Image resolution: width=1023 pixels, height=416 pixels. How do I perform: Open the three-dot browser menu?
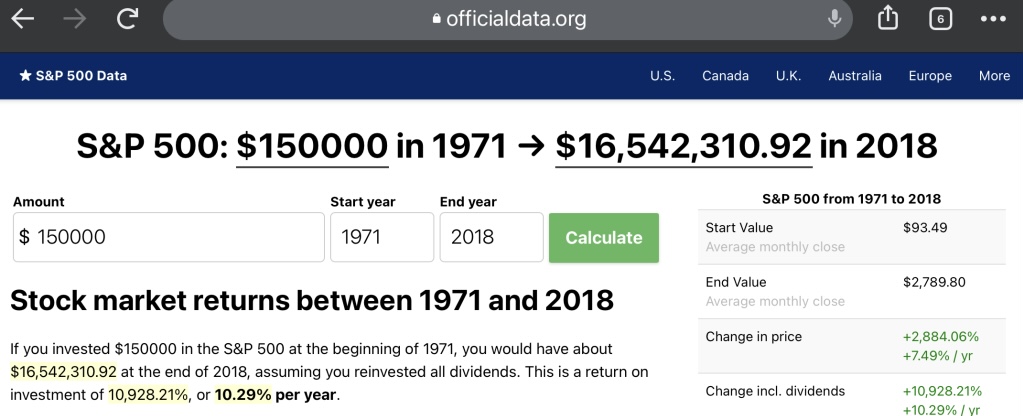(x=993, y=19)
